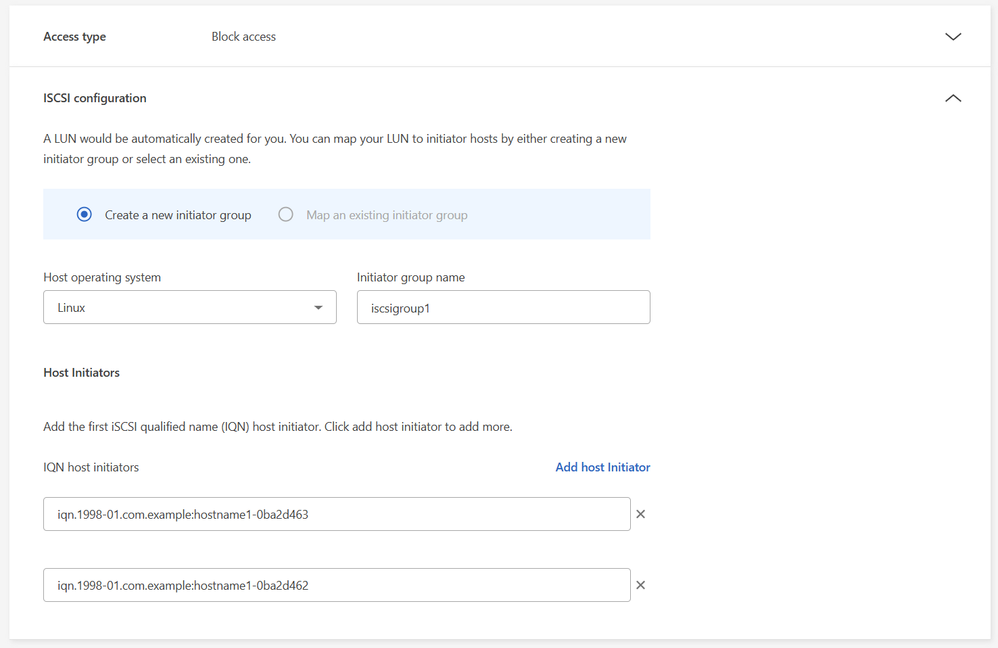Click the selected radio indicator for new initiator group
Image resolution: width=998 pixels, height=648 pixels.
[x=84, y=213]
